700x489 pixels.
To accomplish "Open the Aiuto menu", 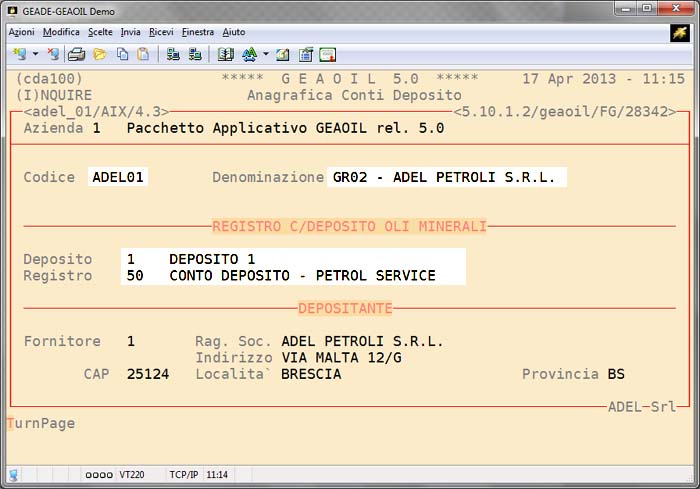I will (x=234, y=32).
